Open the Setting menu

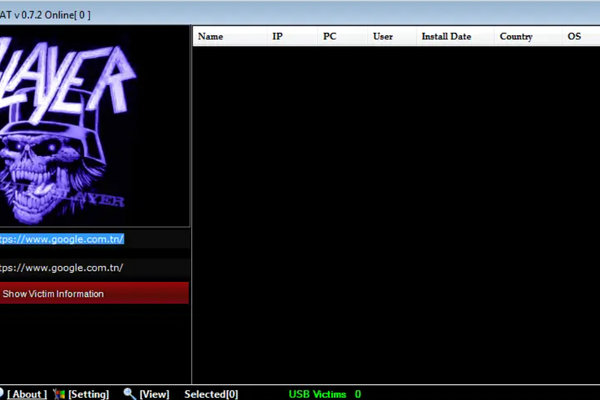tap(88, 394)
